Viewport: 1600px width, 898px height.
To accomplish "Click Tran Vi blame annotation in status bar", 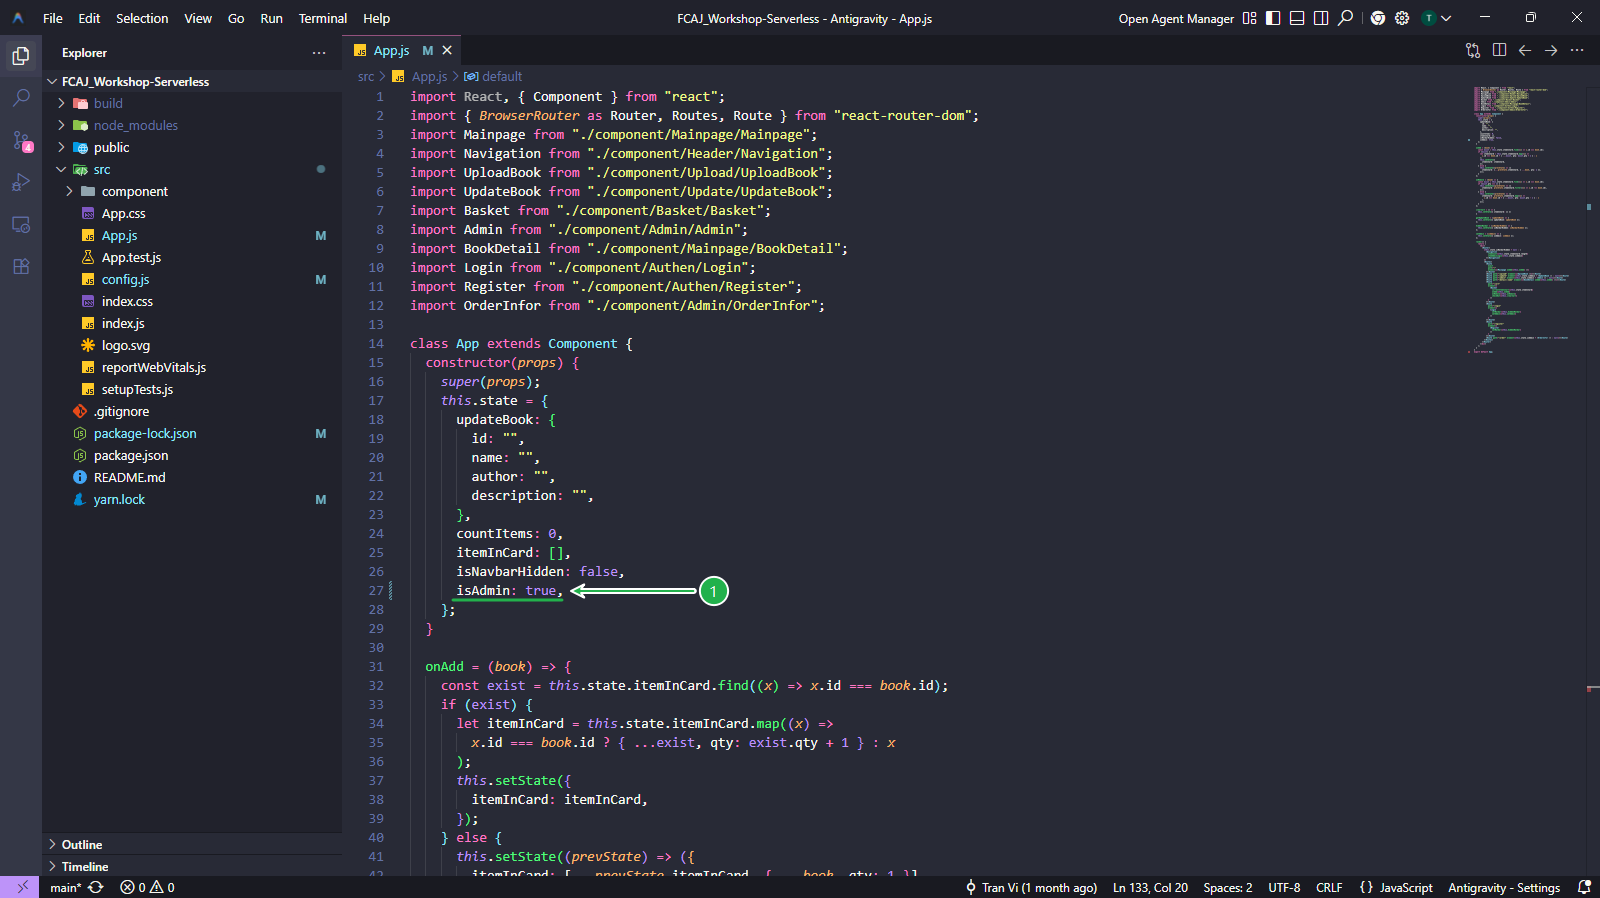I will click(x=1030, y=887).
